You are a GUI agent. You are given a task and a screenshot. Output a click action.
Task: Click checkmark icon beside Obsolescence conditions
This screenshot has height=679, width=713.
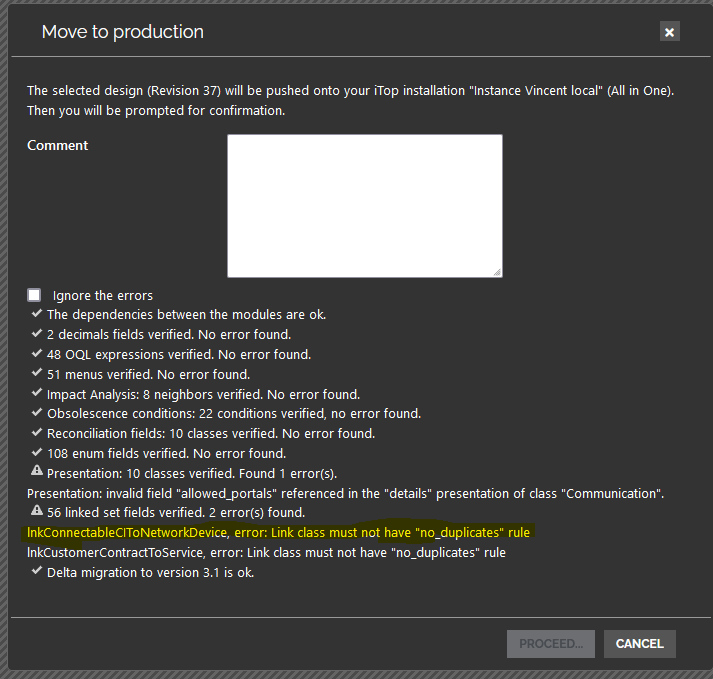36,413
